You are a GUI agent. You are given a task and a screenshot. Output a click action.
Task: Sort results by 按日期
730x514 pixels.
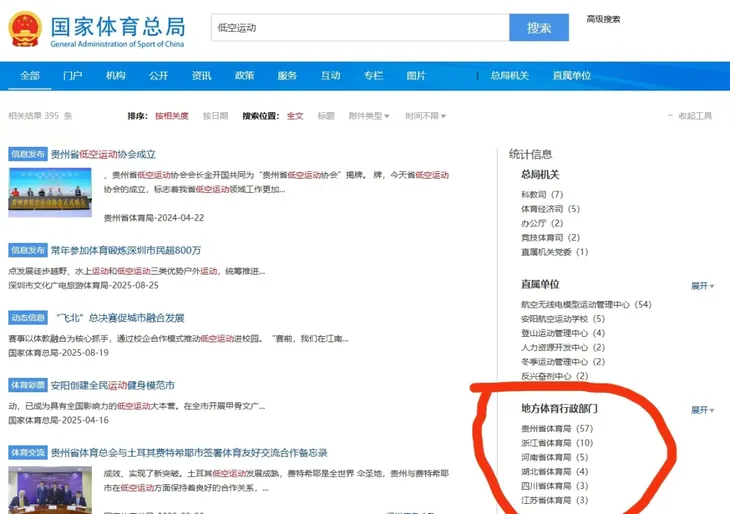coord(215,116)
